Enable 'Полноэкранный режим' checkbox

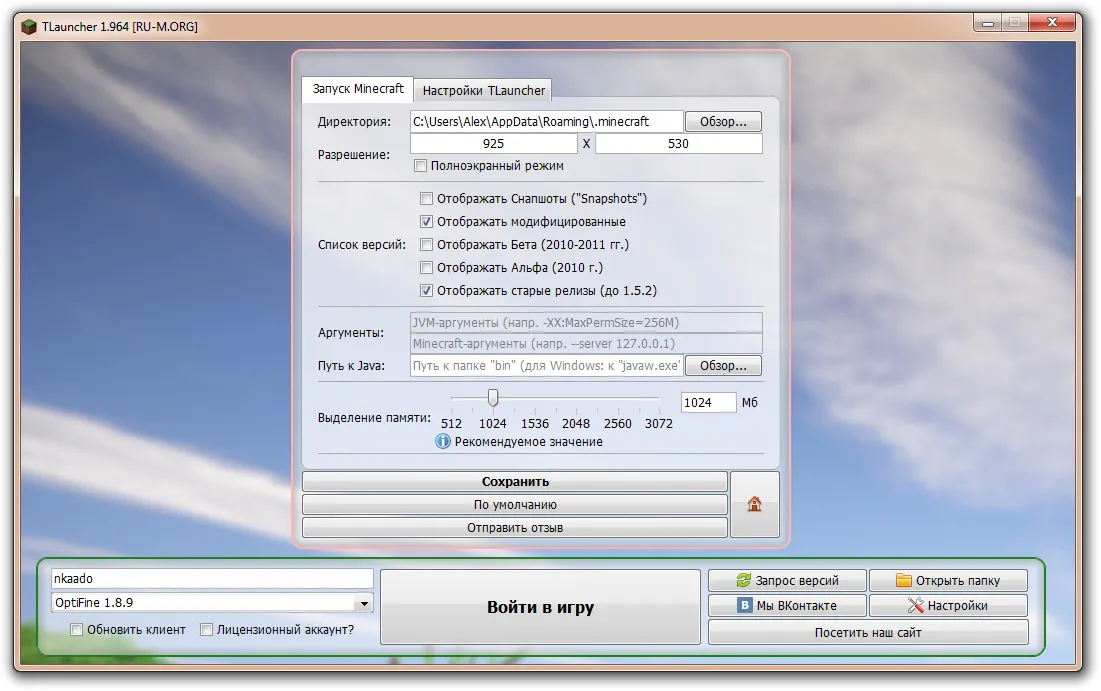pos(421,166)
